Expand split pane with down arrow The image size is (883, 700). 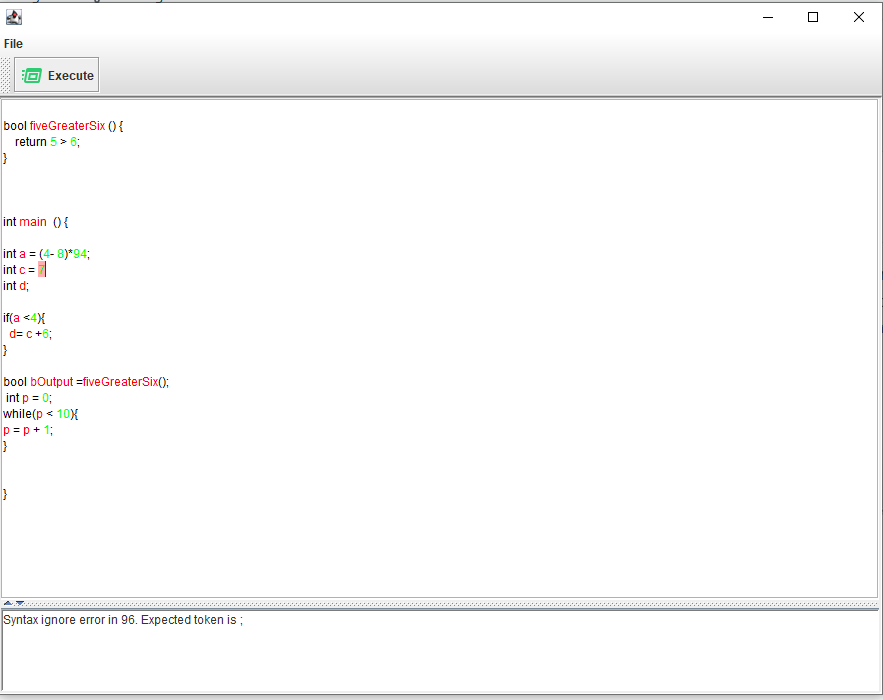pos(20,603)
